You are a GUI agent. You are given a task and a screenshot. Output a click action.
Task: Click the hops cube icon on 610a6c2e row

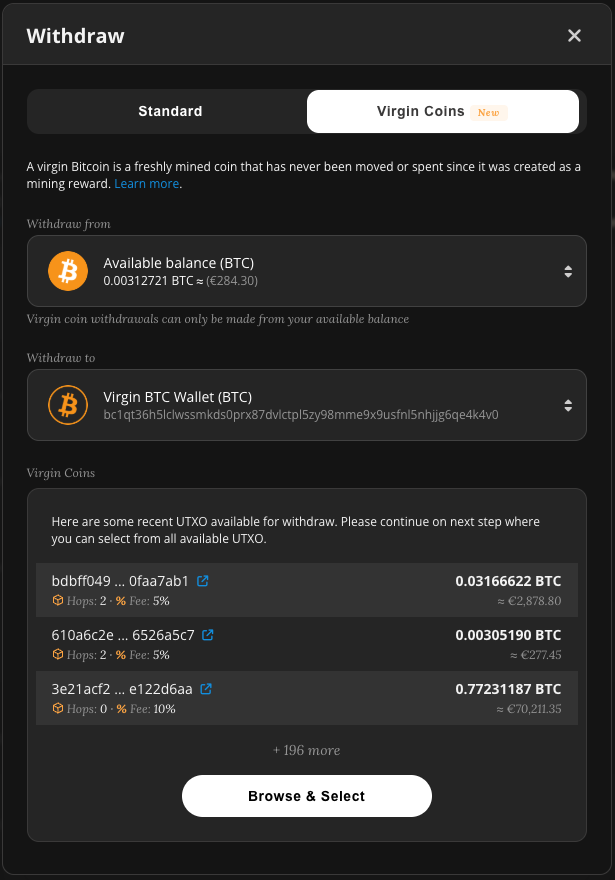coord(57,655)
